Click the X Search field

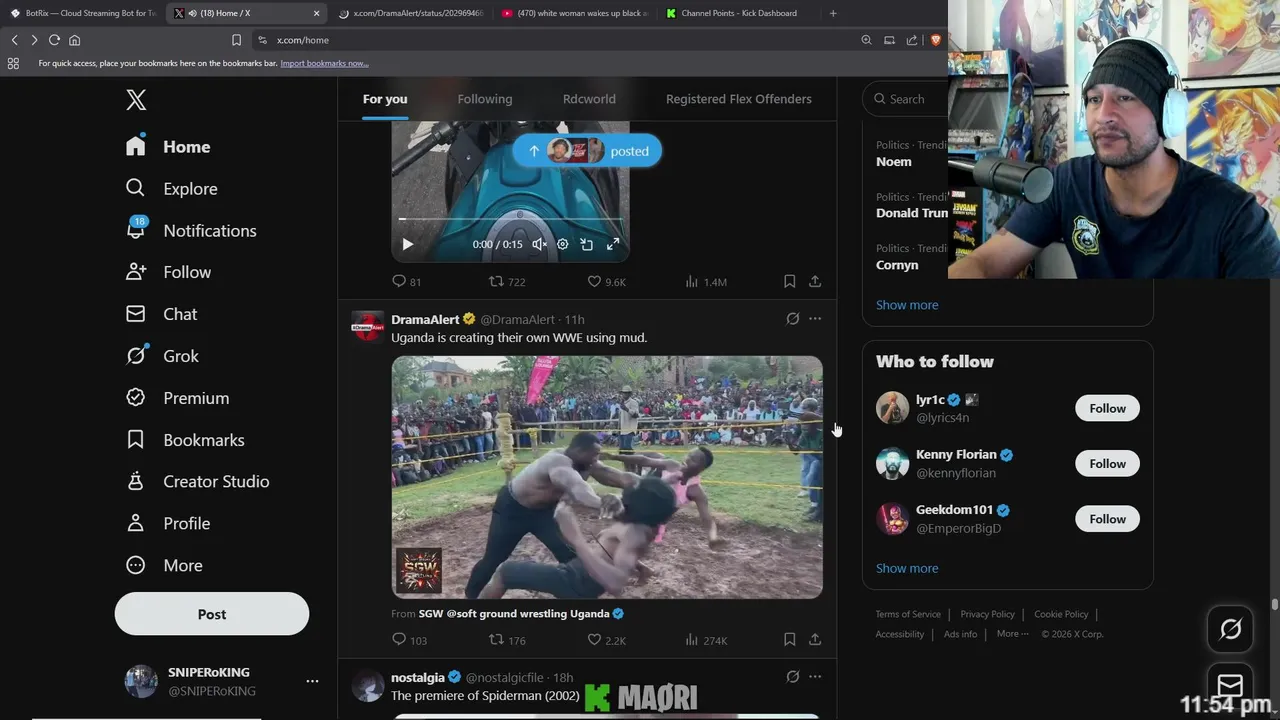(905, 99)
